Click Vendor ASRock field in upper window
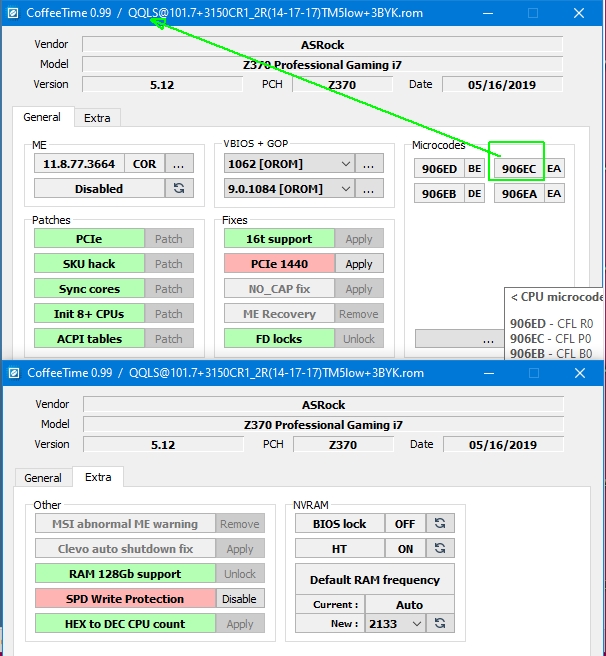Viewport: 606px width, 656px height. pos(322,44)
